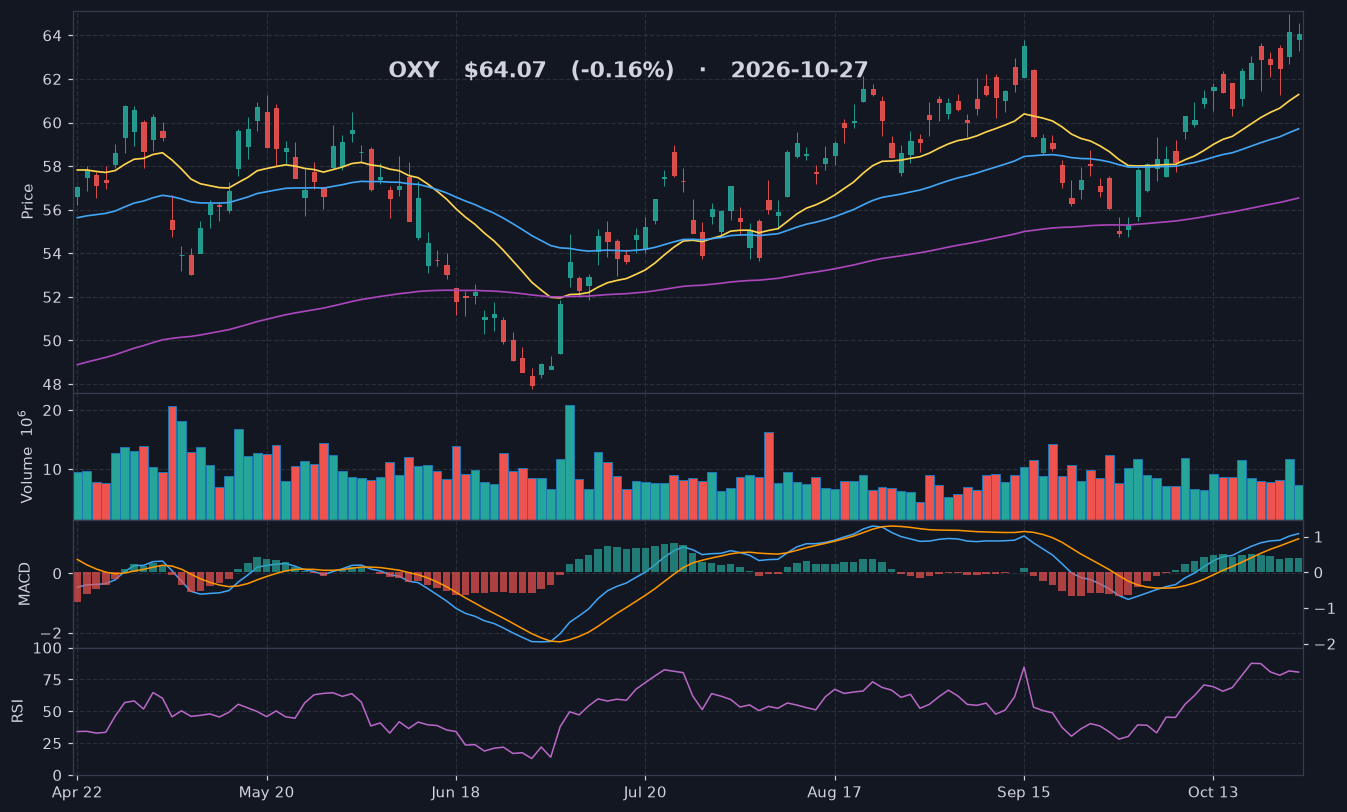Click the Oct 13 date label
1347x812 pixels.
(1212, 792)
